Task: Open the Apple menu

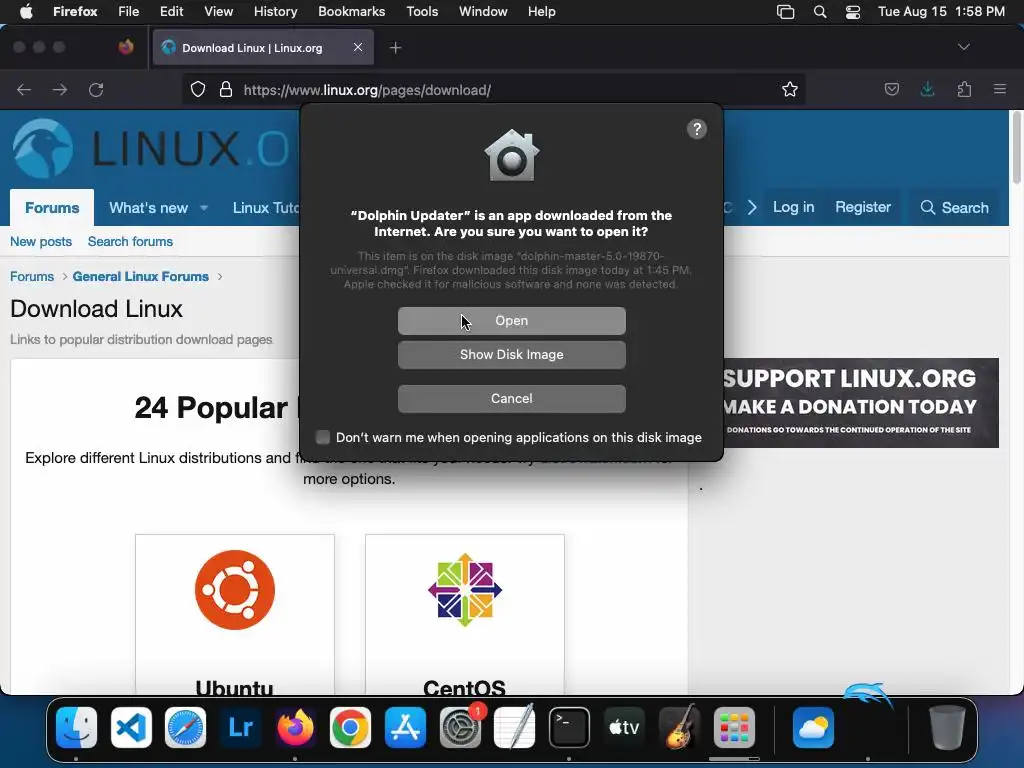Action: [x=26, y=11]
